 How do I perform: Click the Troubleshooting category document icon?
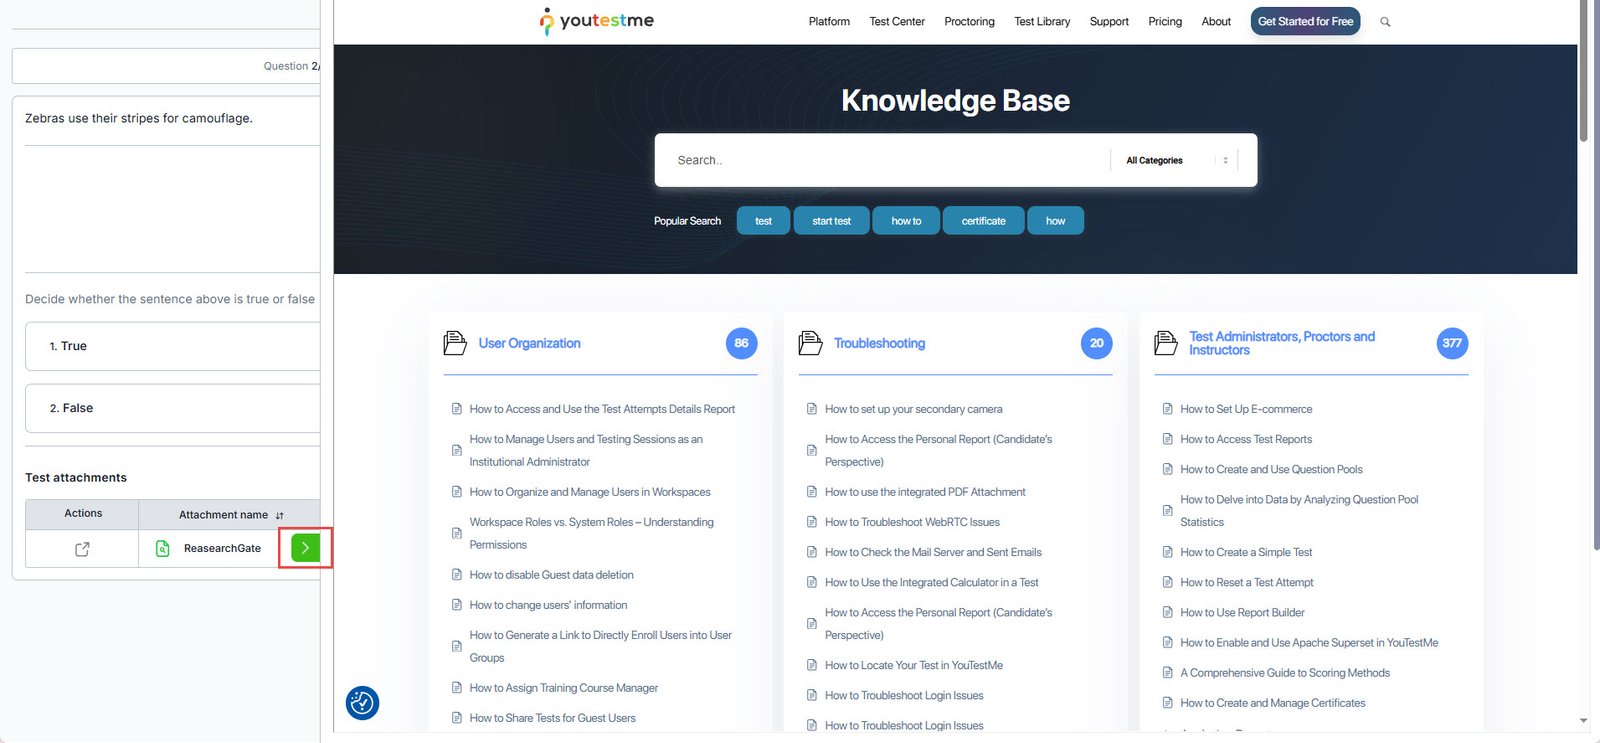[x=810, y=343]
